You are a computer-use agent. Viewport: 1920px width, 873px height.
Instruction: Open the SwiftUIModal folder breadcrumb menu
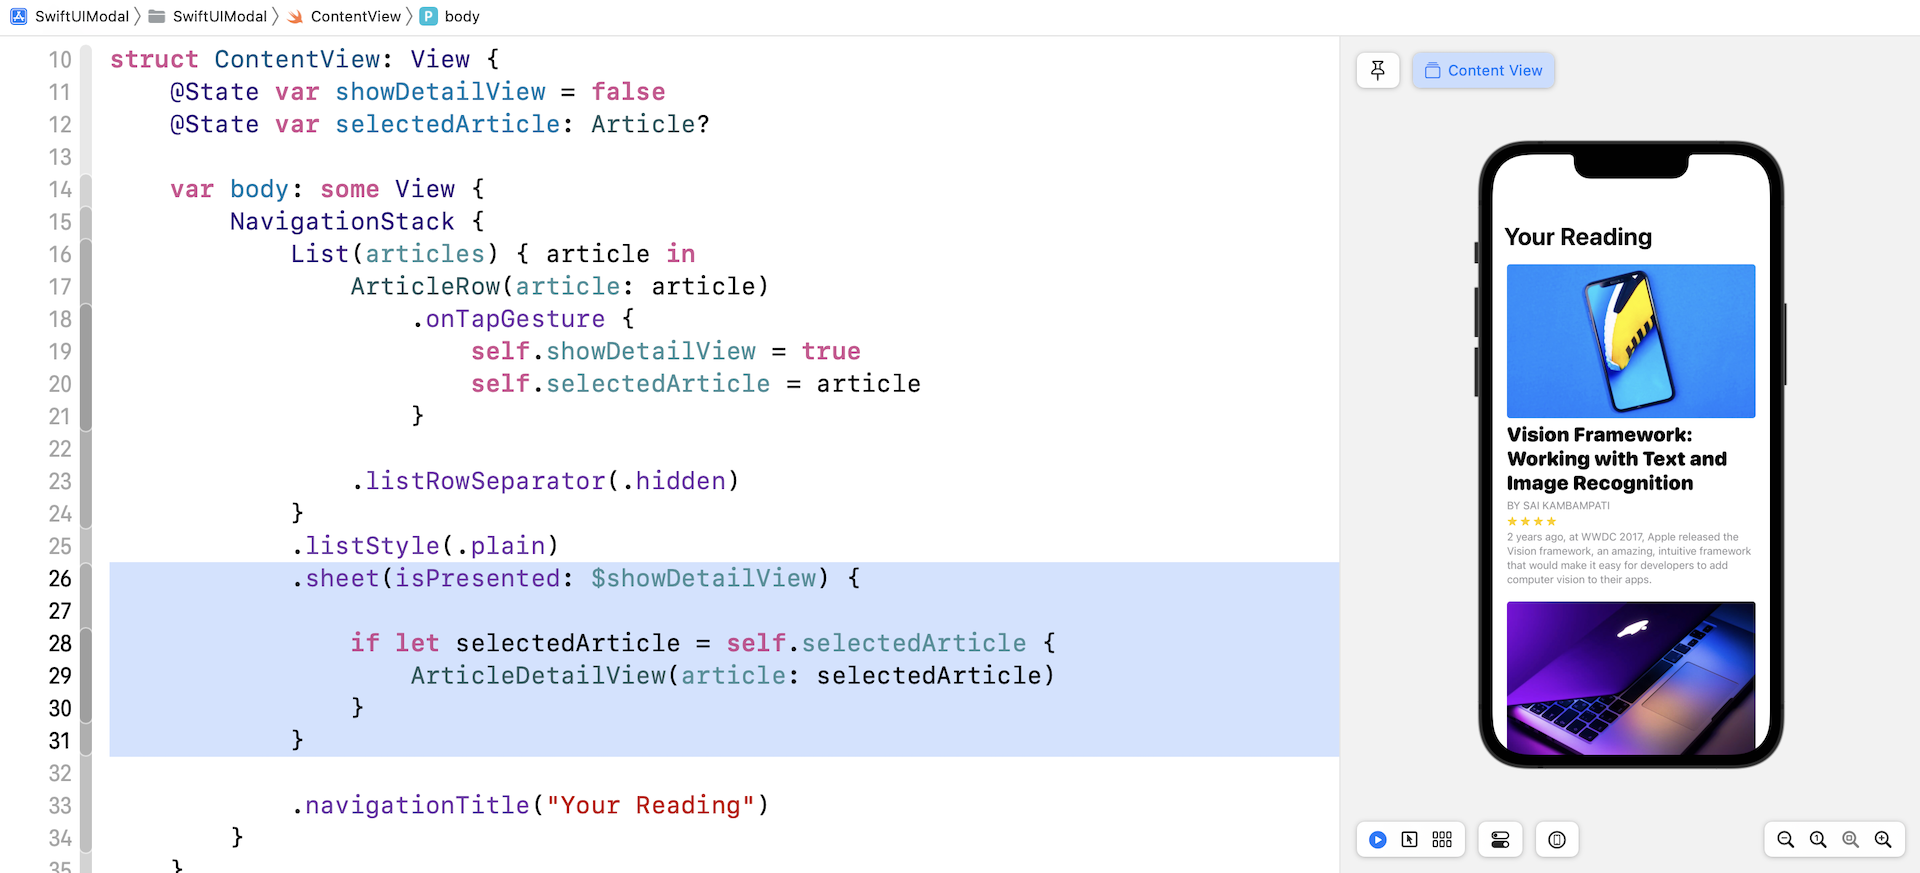219,16
